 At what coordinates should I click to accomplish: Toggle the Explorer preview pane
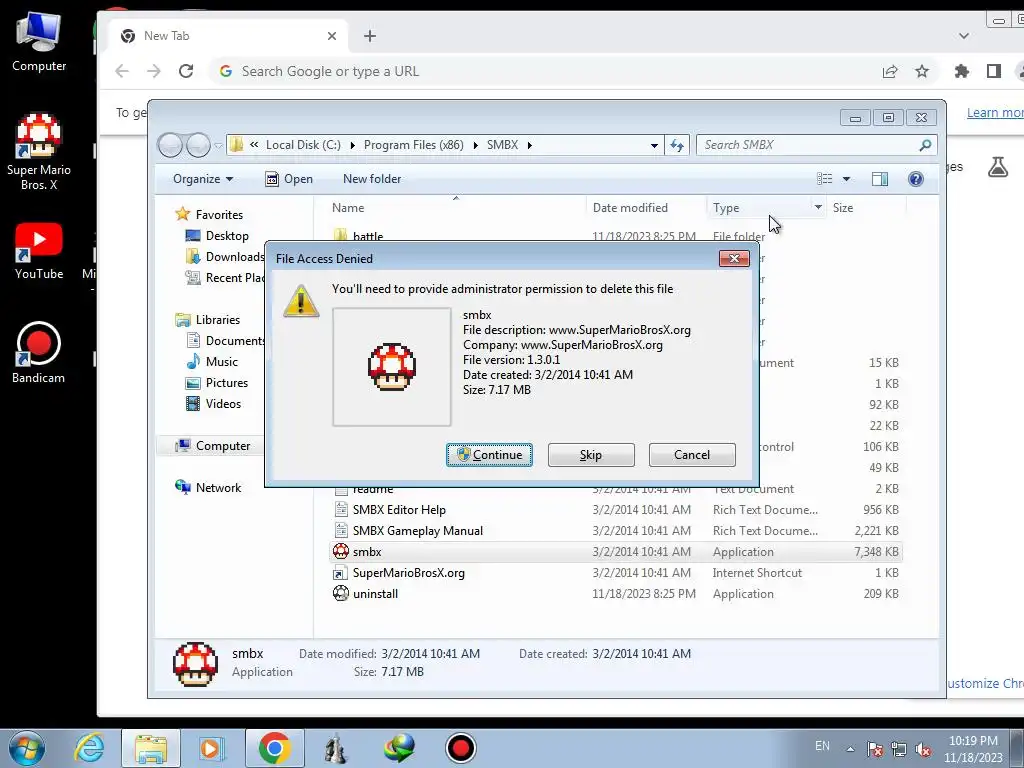(880, 179)
